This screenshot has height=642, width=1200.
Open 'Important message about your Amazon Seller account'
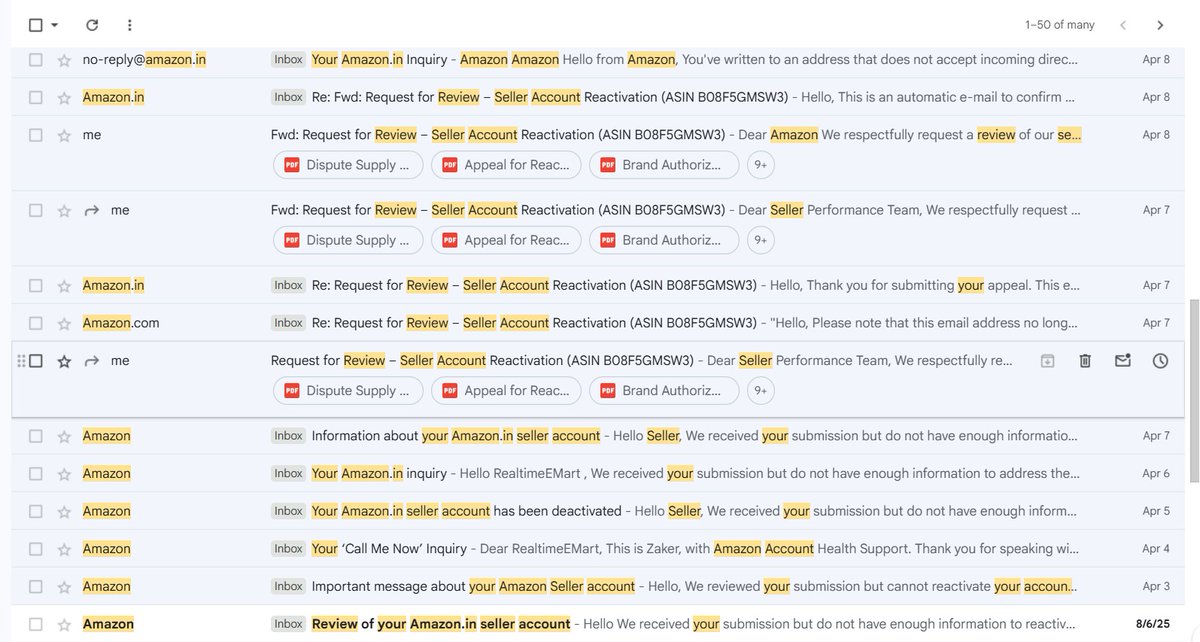pyautogui.click(x=600, y=587)
